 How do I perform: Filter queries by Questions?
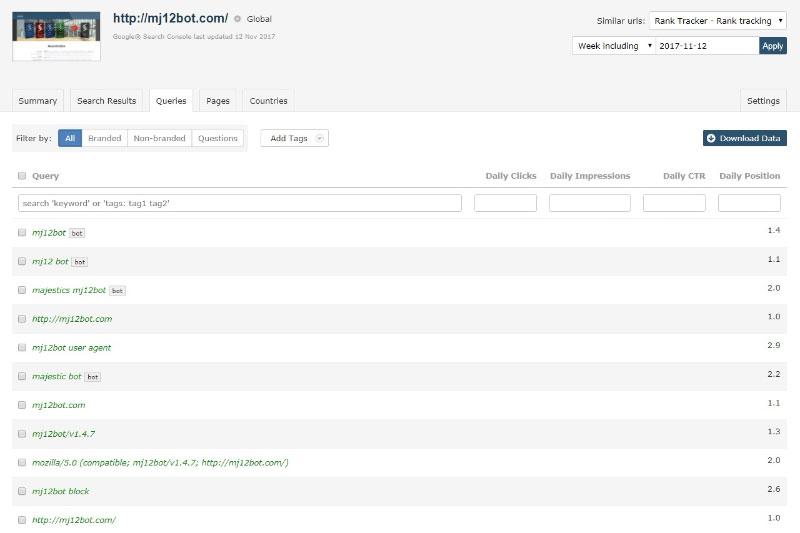click(x=218, y=138)
